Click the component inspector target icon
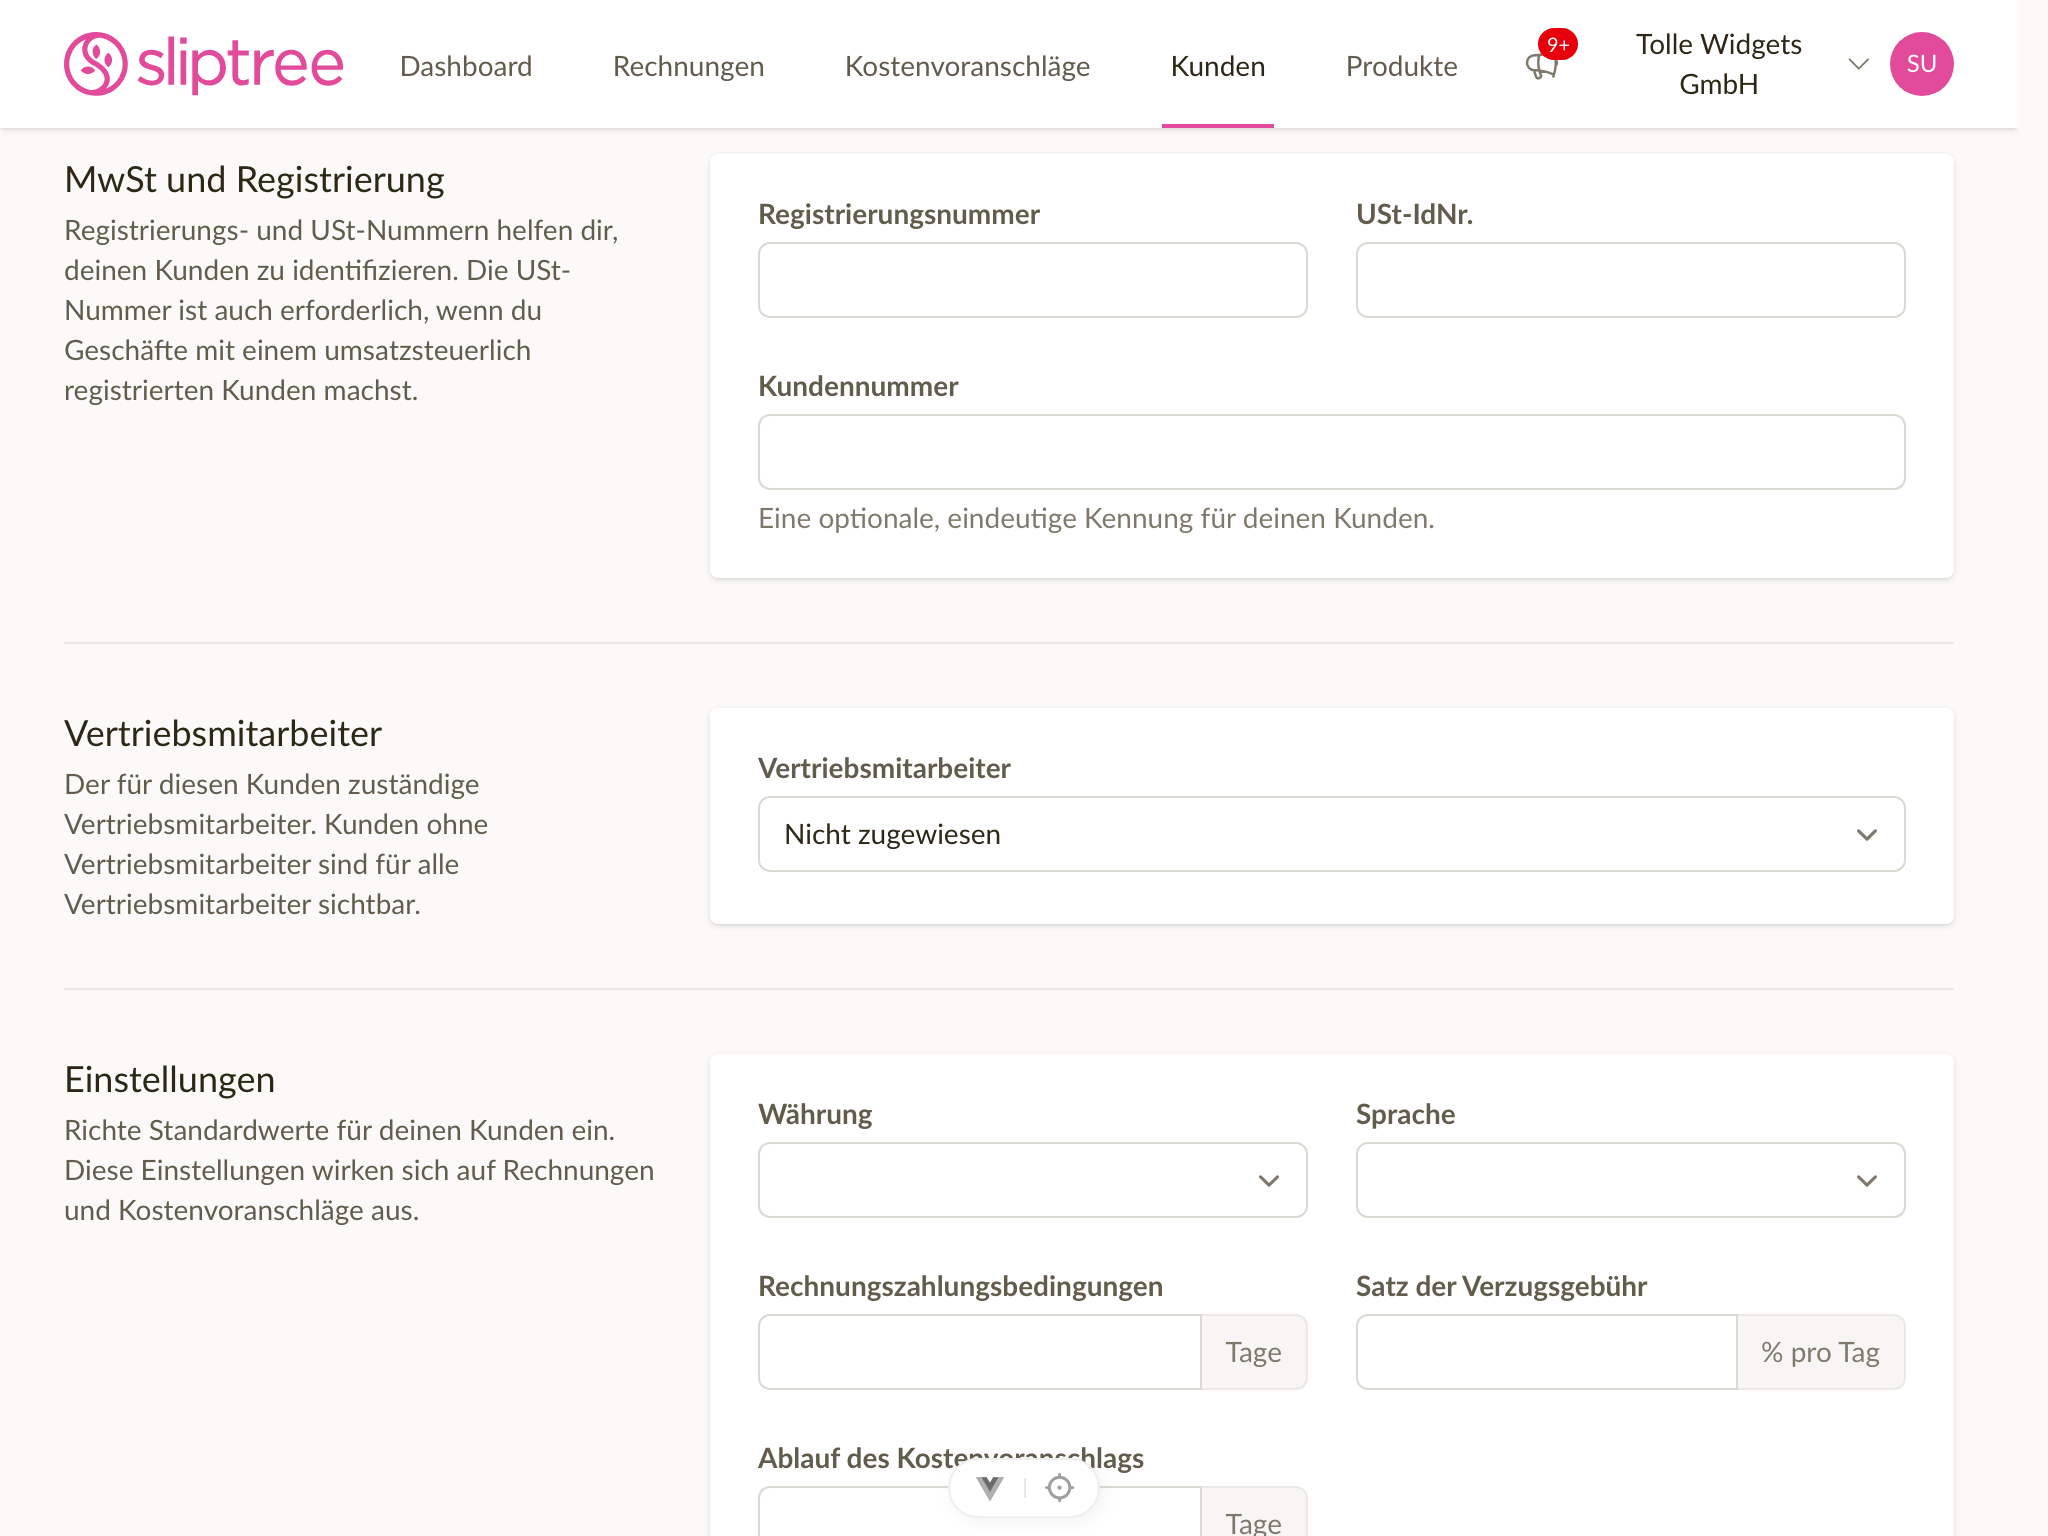This screenshot has height=1536, width=2048. [1059, 1488]
